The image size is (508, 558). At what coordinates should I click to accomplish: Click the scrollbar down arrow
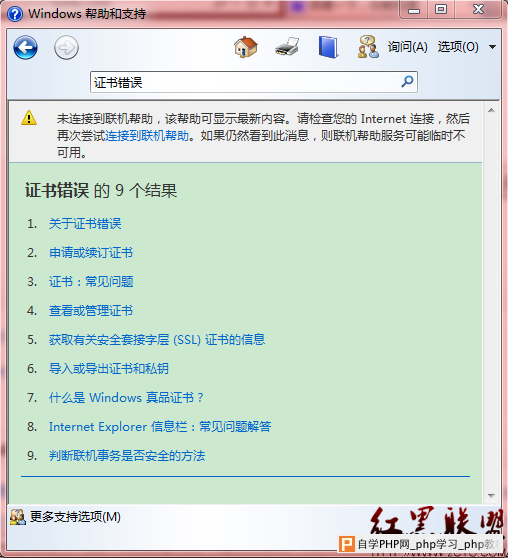492,495
